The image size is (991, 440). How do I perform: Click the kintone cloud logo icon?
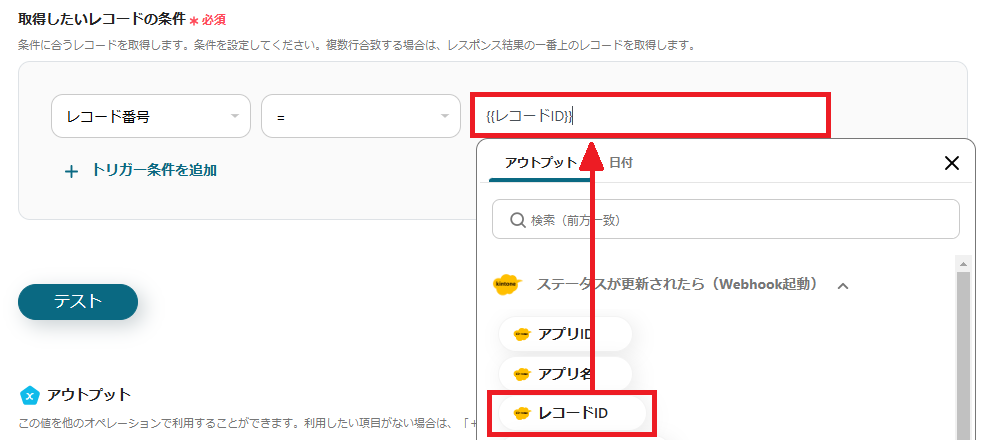(x=506, y=284)
